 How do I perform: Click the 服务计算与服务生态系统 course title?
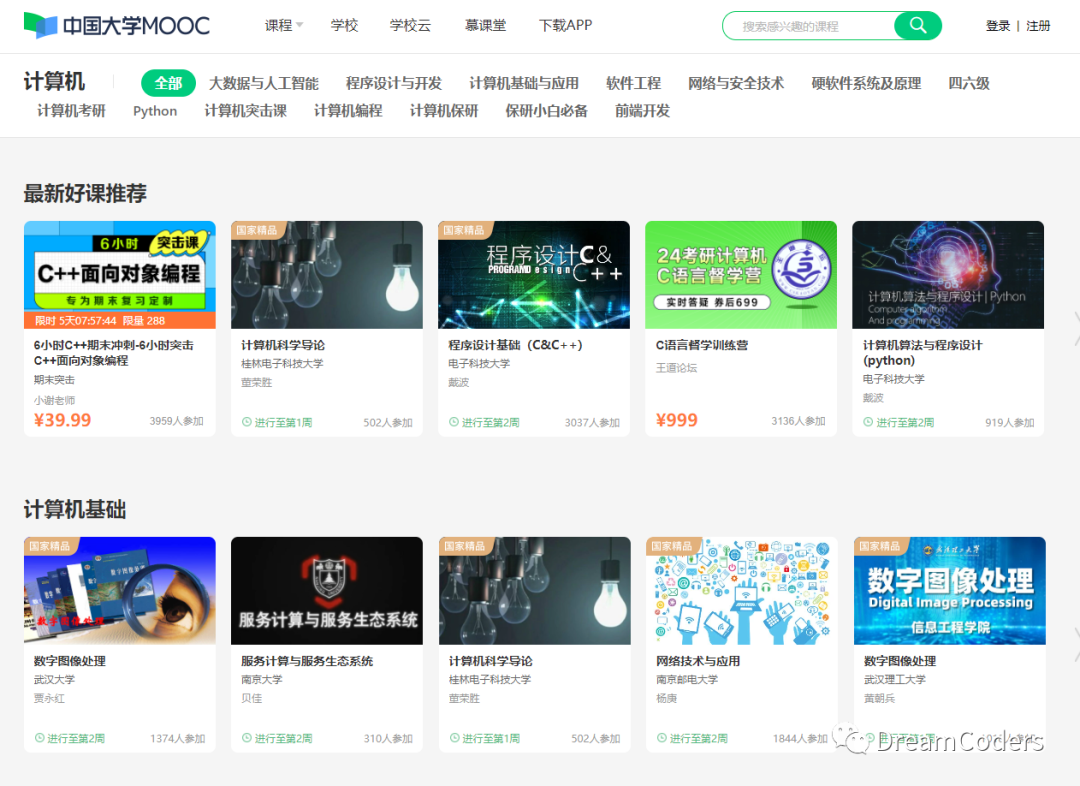[x=307, y=661]
